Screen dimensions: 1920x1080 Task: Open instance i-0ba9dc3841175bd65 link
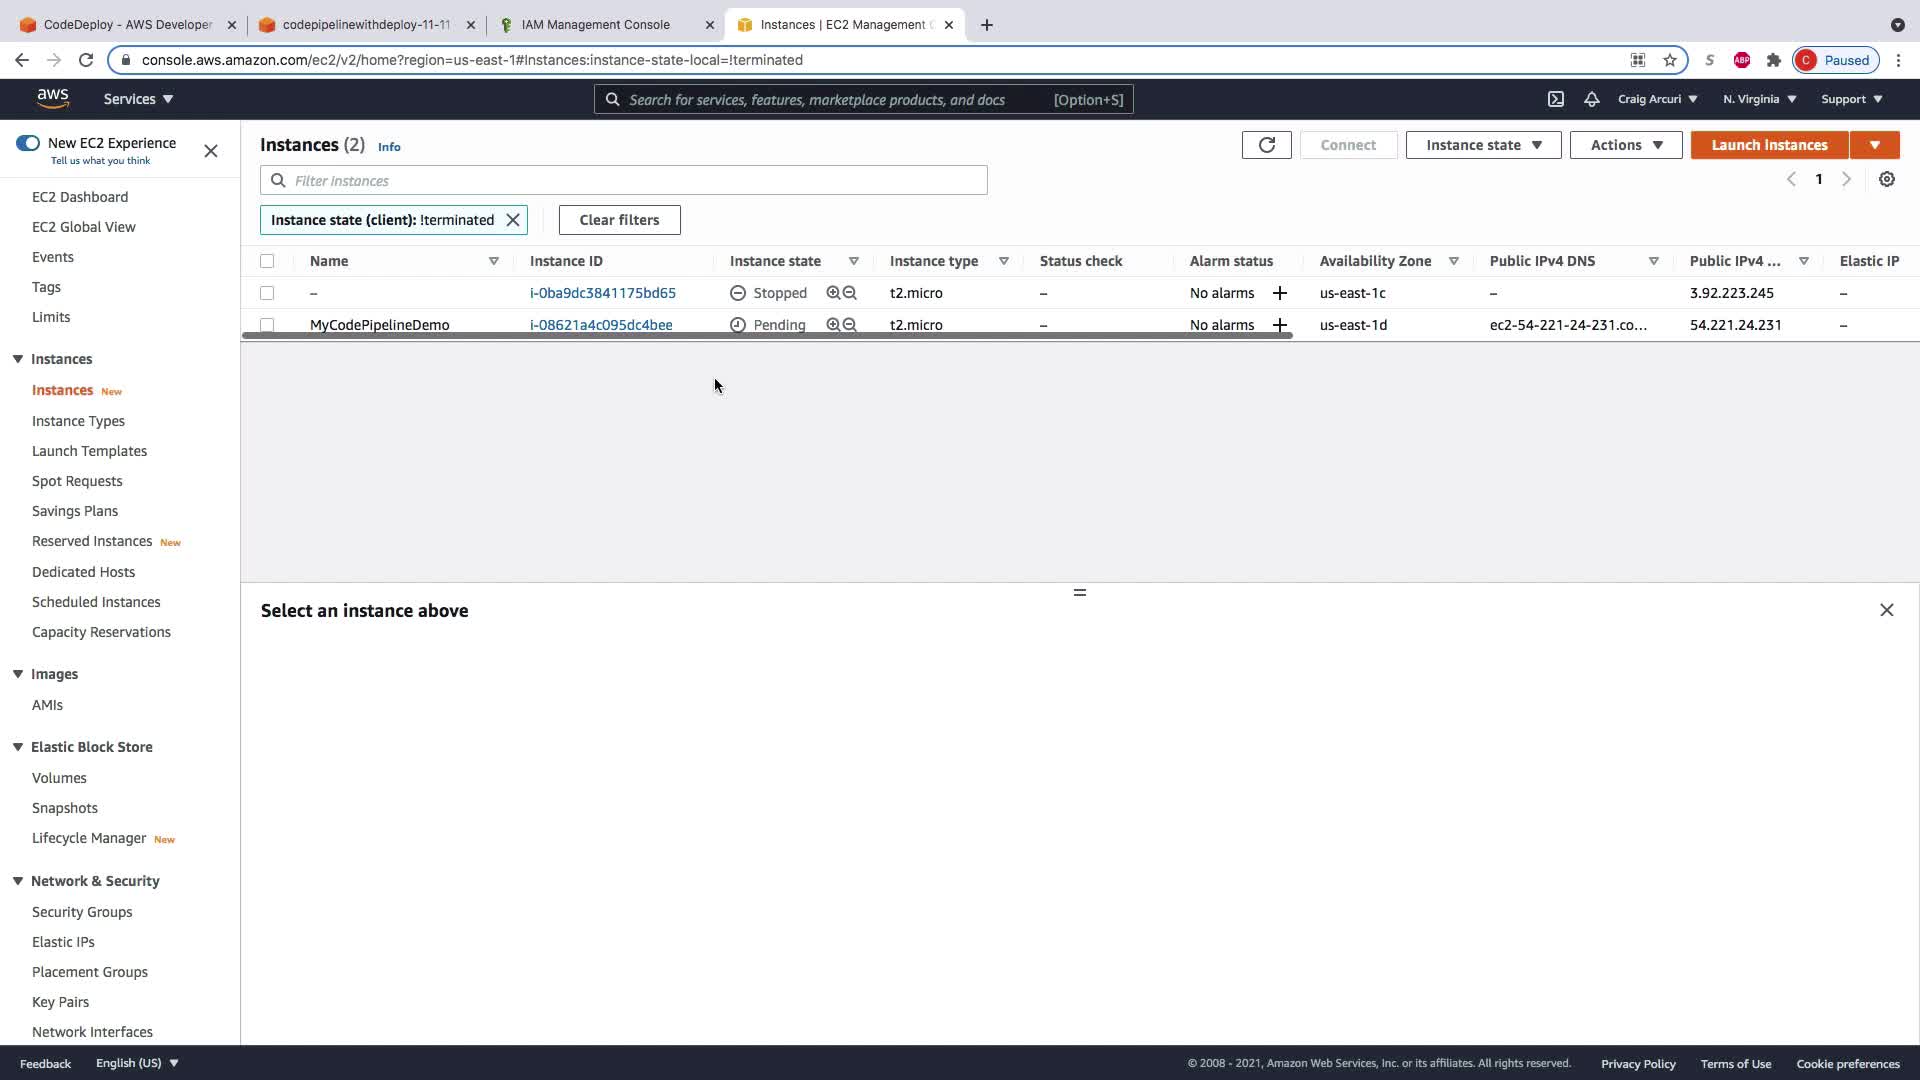[x=603, y=293]
